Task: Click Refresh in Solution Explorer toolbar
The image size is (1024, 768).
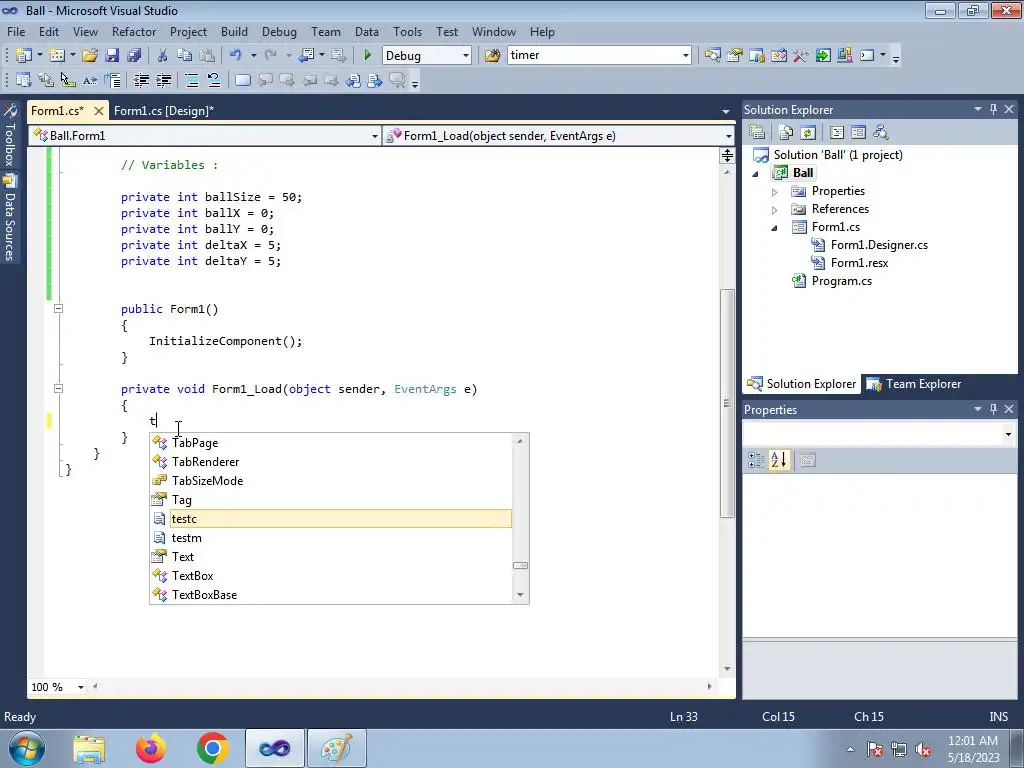Action: 808,133
